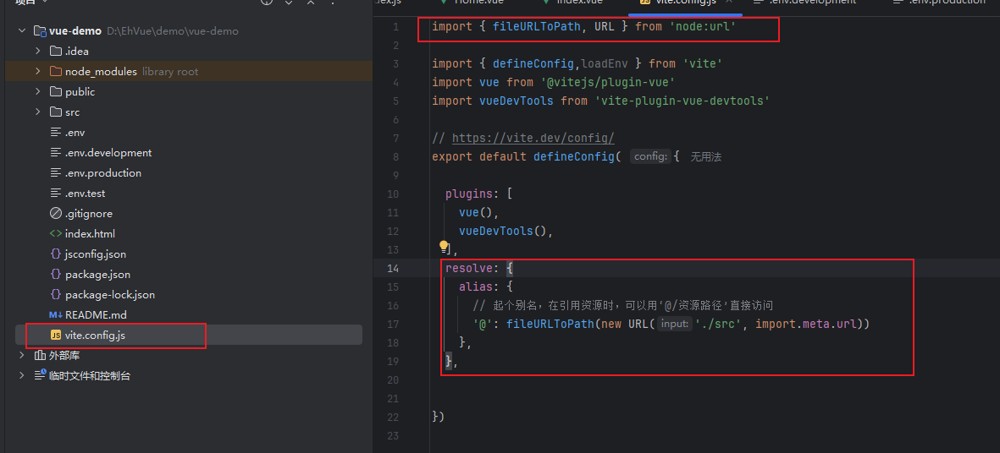Expand the 外部库 node
This screenshot has height=453, width=1000.
point(22,355)
